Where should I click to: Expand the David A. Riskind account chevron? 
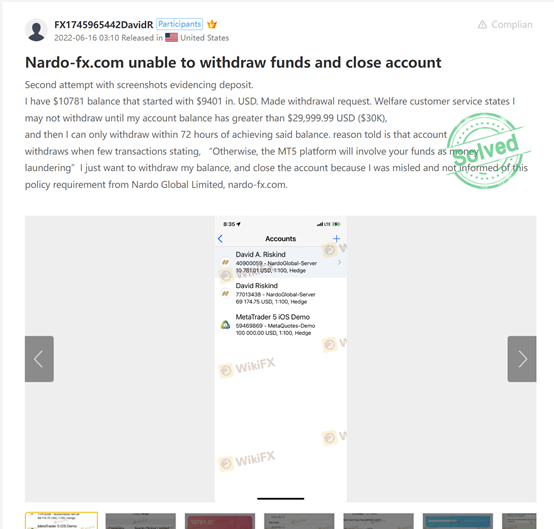[x=339, y=262]
